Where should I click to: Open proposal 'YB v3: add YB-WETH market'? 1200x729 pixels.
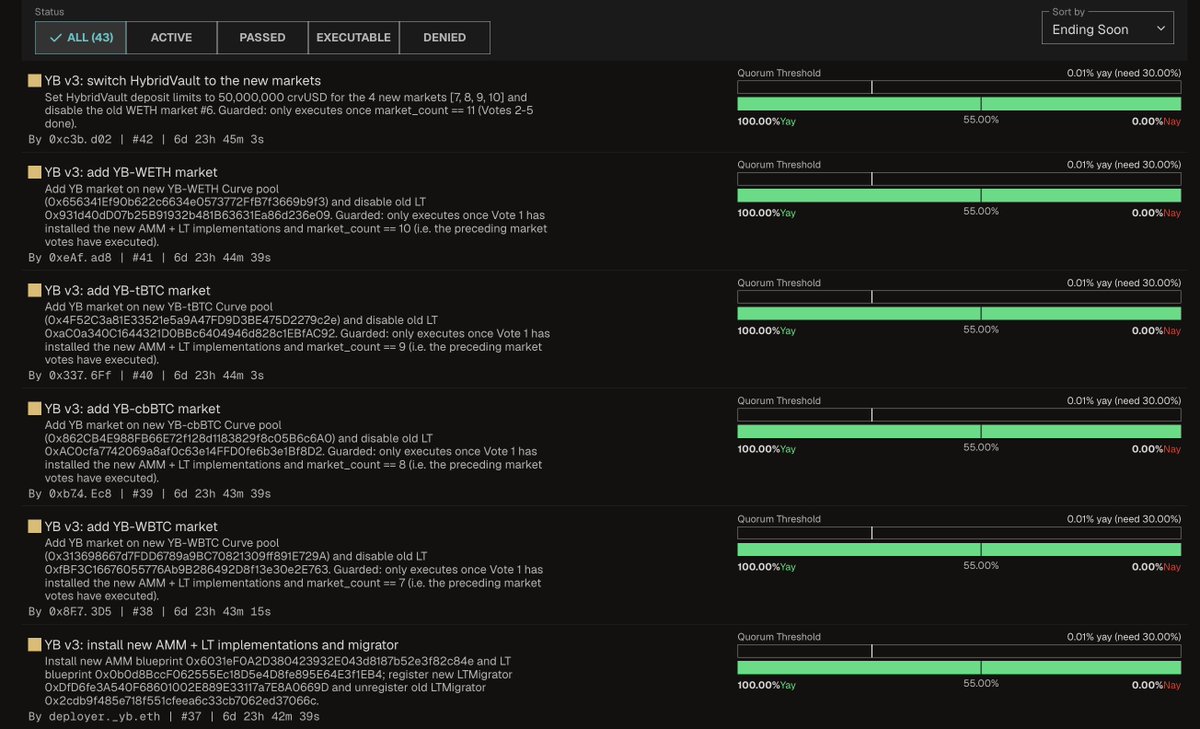131,172
